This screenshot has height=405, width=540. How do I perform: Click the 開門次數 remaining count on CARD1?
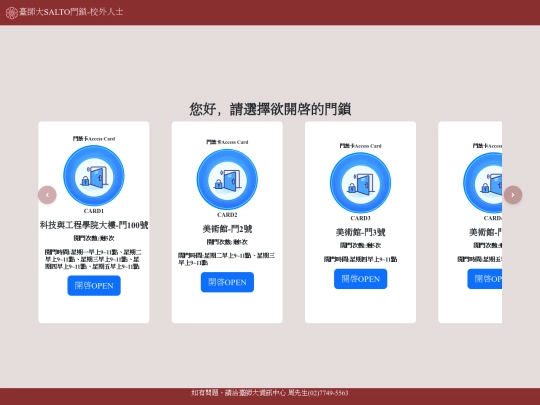(x=94, y=238)
